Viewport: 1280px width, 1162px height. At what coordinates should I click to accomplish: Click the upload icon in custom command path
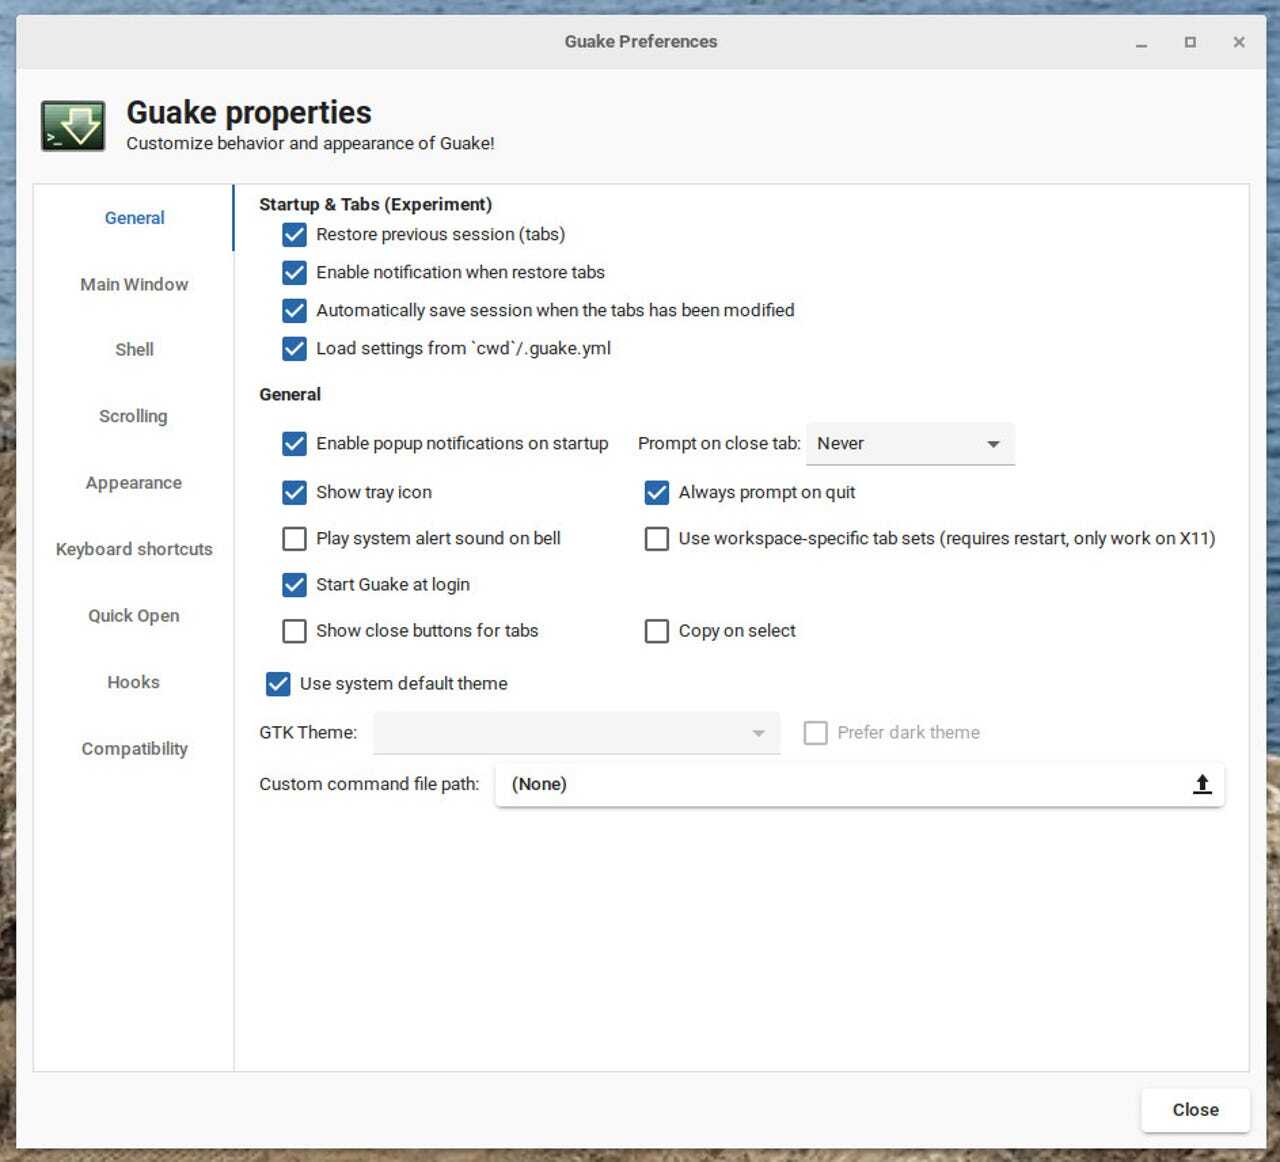coord(1202,784)
